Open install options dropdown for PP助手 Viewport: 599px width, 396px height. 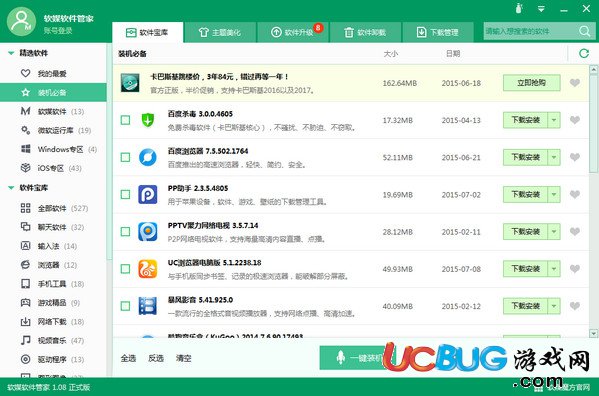pos(554,194)
